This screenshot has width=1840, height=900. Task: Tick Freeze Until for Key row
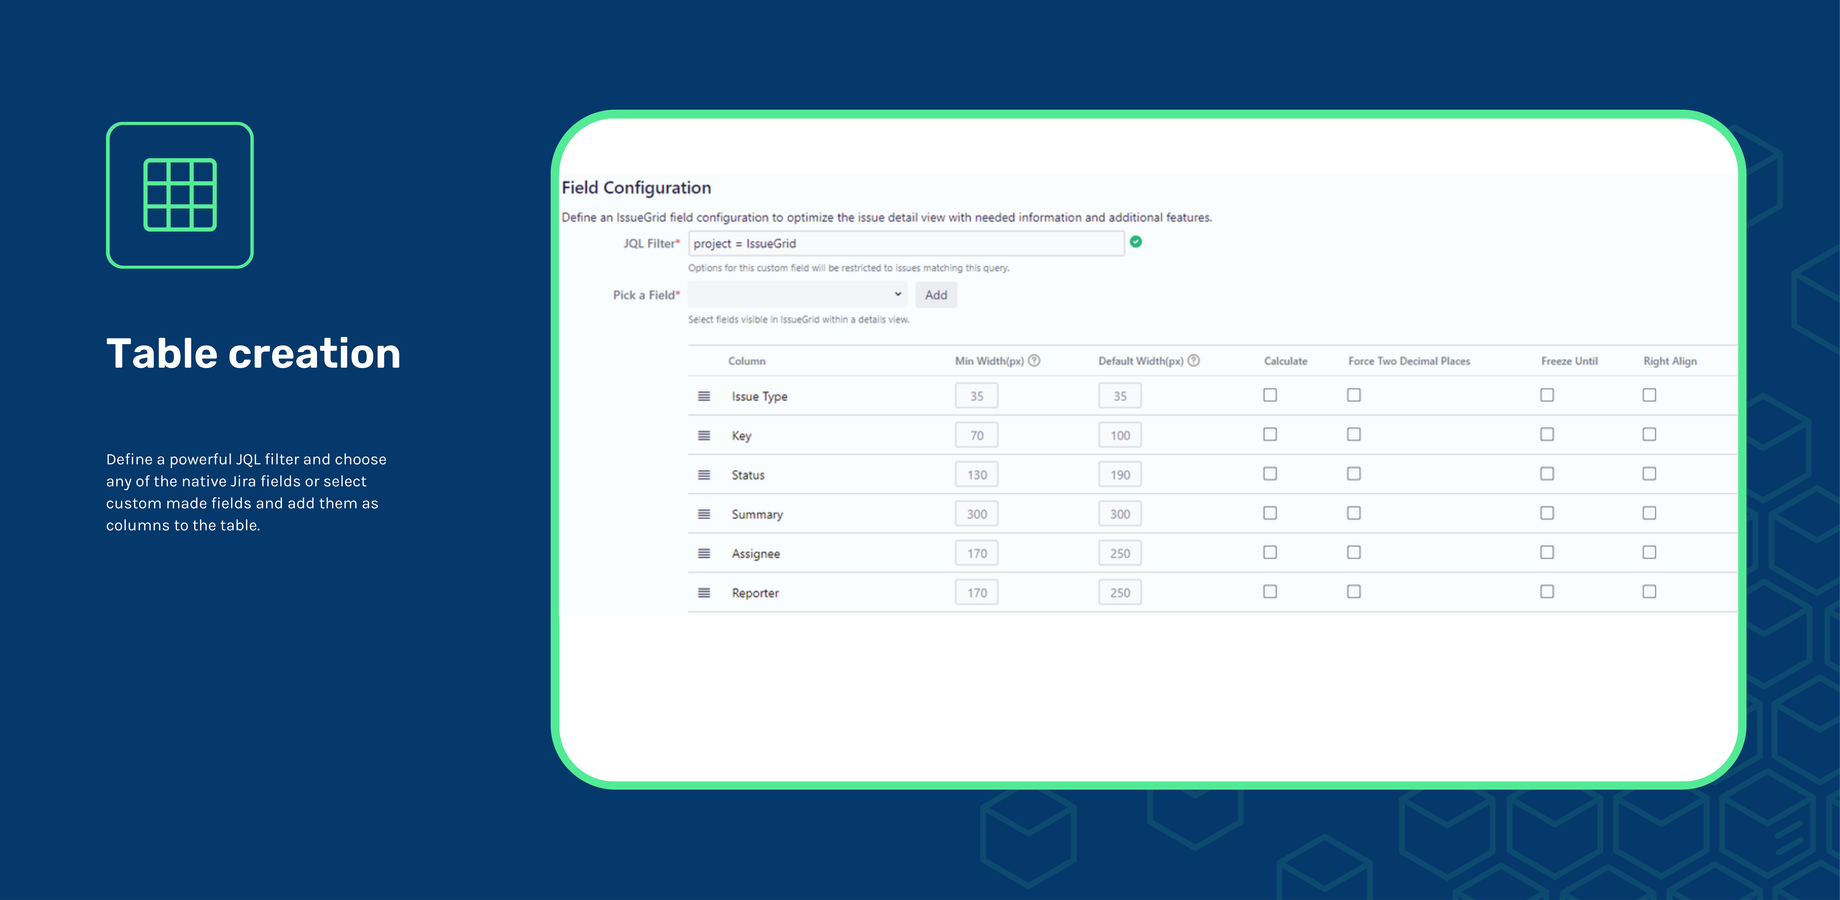[x=1547, y=434]
